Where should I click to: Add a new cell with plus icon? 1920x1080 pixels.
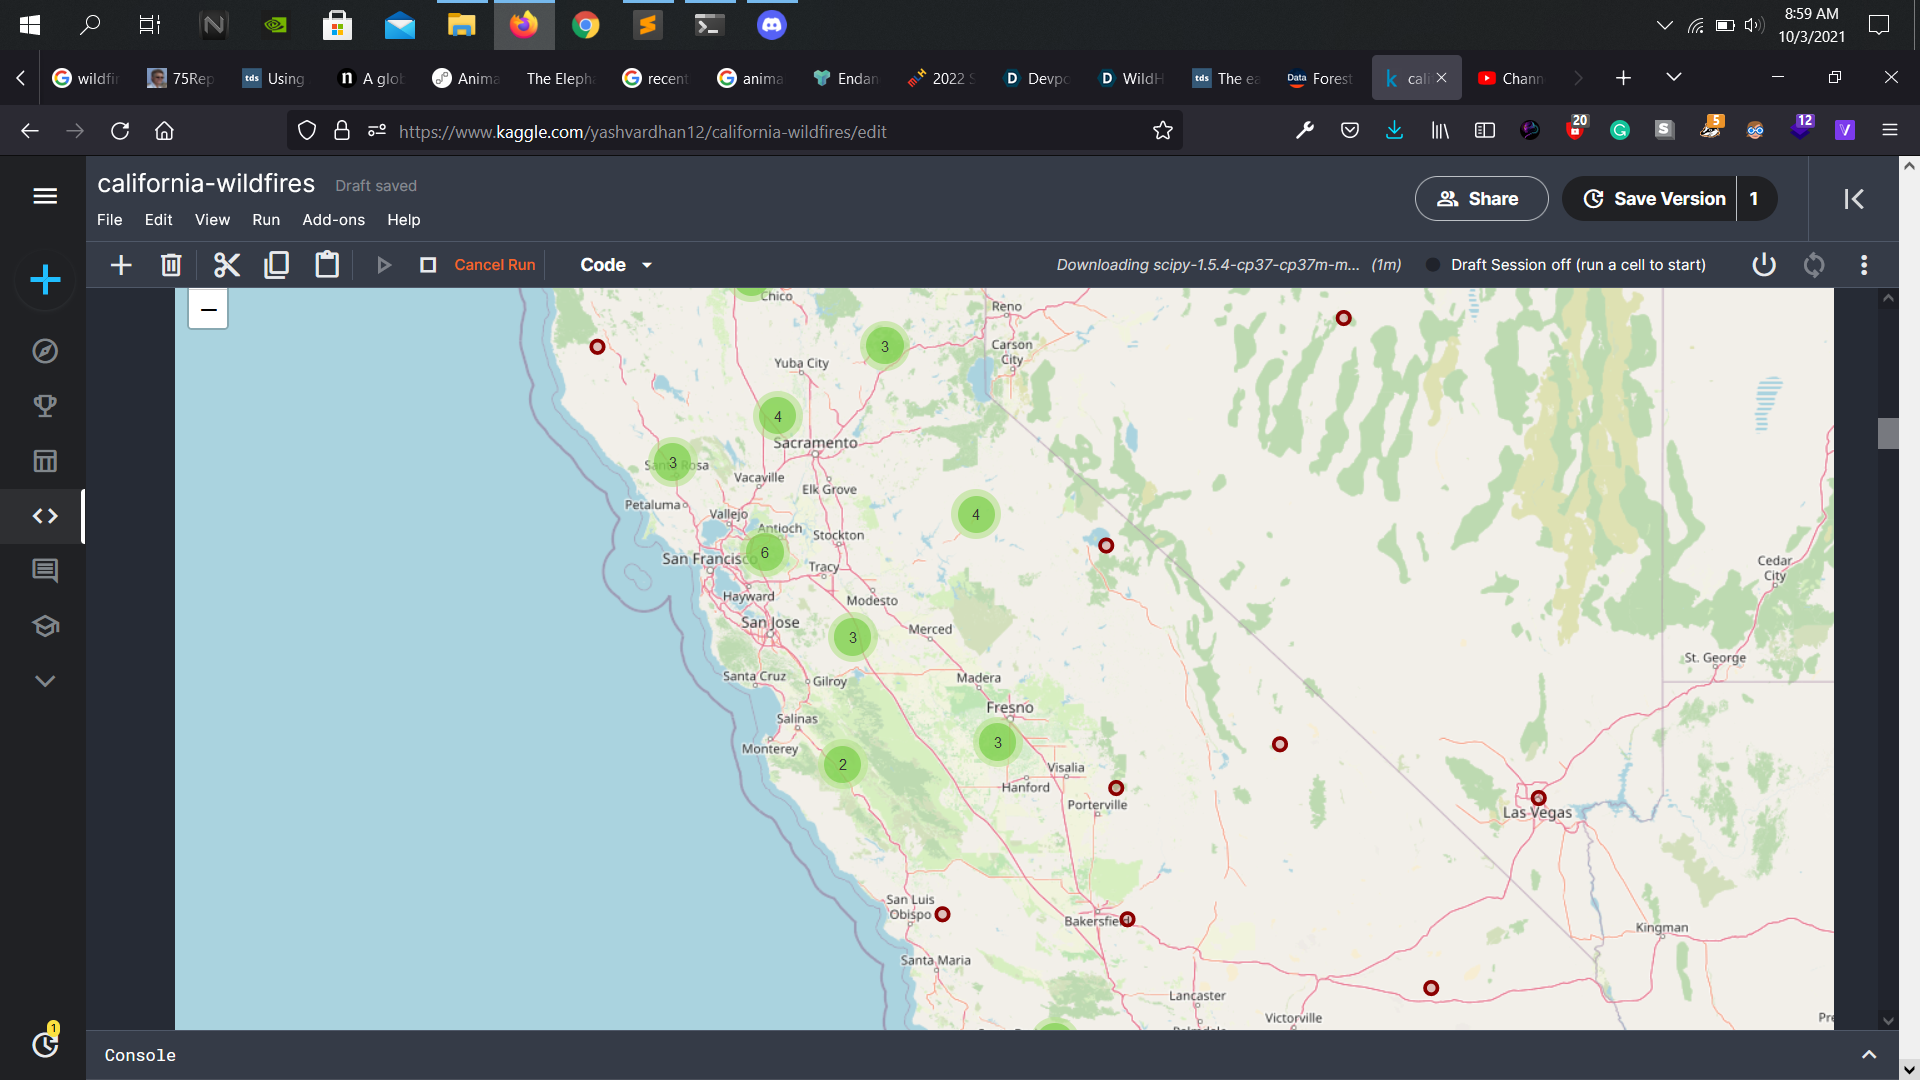click(x=121, y=265)
